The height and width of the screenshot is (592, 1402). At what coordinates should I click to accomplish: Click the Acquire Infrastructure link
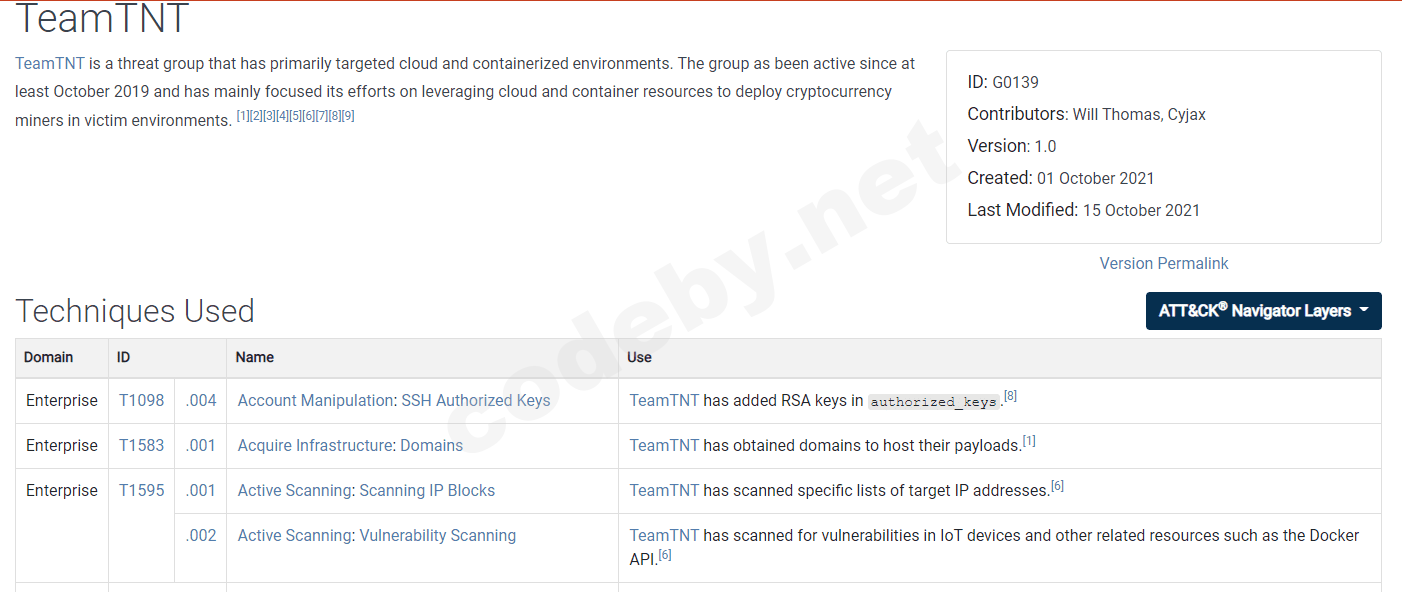314,445
